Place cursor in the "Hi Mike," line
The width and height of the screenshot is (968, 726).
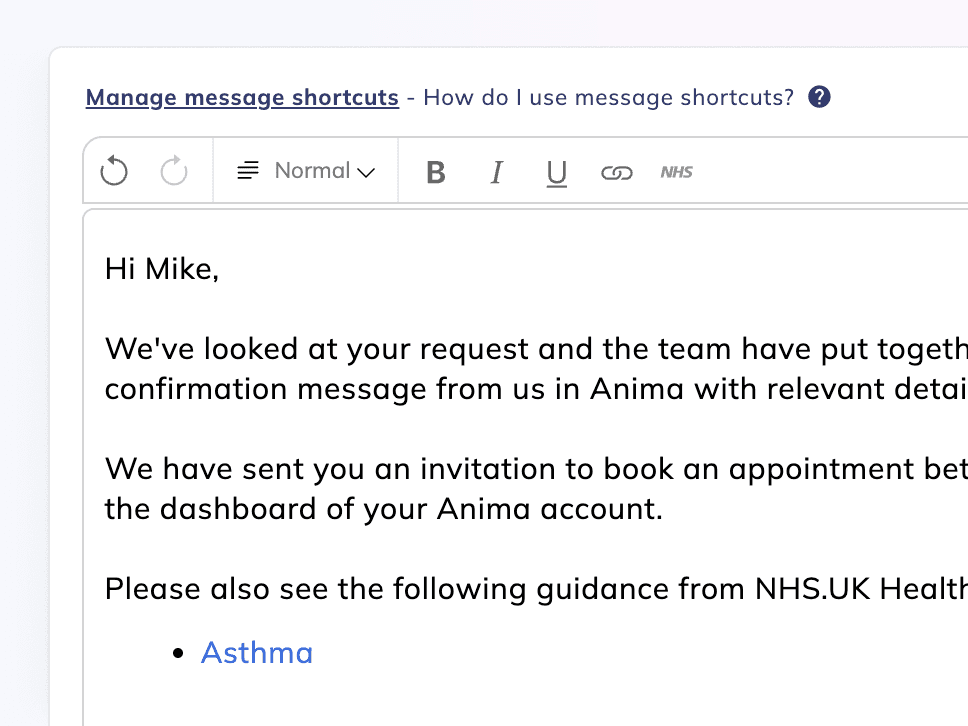click(162, 269)
